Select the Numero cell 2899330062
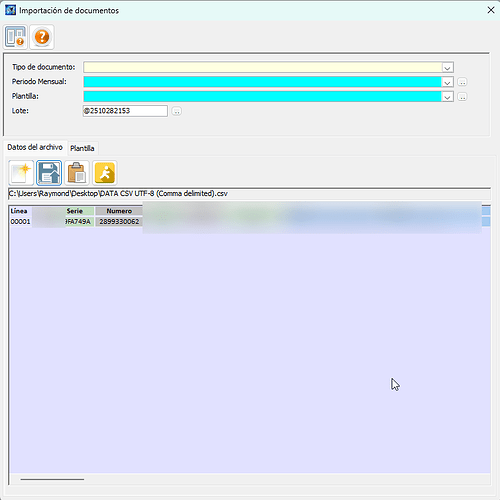The height and width of the screenshot is (500, 500). click(x=119, y=222)
